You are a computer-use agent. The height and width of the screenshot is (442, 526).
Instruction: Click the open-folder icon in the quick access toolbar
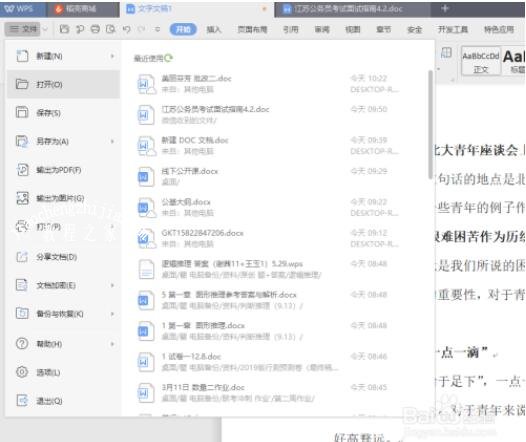coord(64,29)
